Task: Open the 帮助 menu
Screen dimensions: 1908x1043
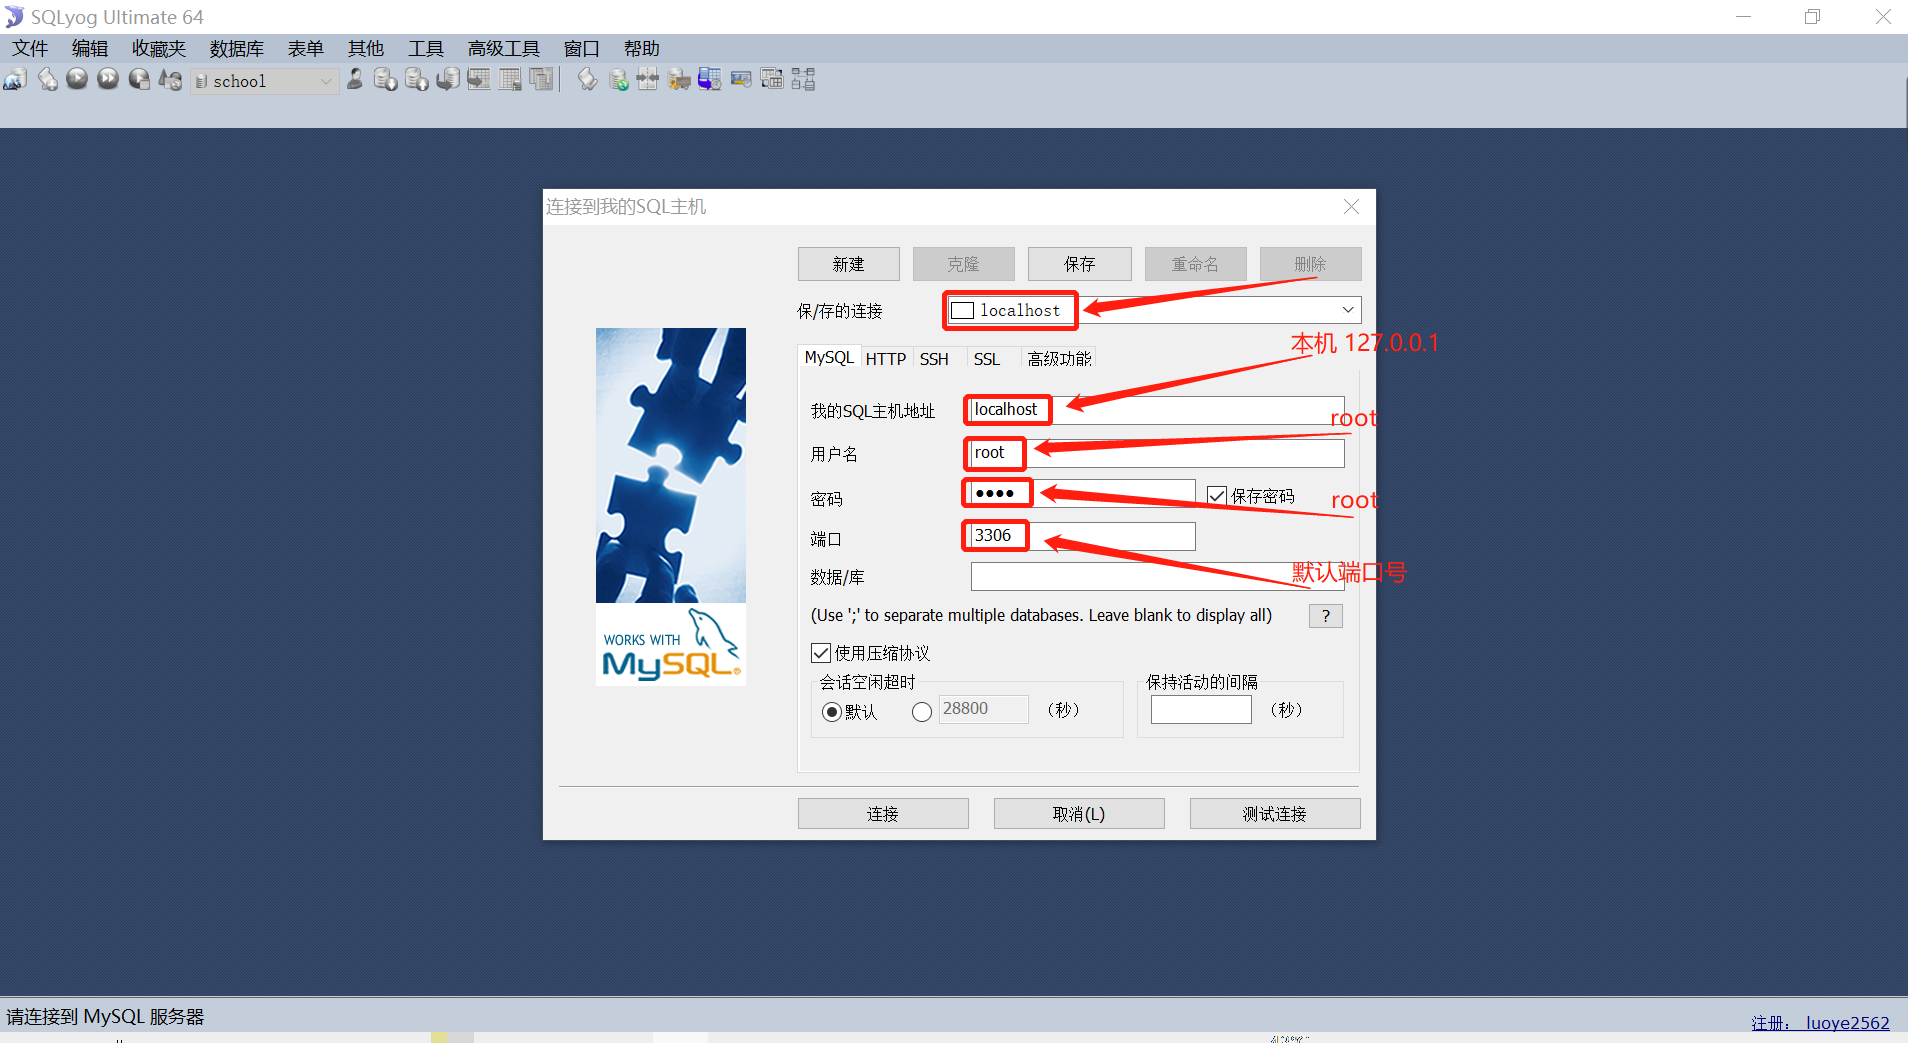Action: (642, 49)
